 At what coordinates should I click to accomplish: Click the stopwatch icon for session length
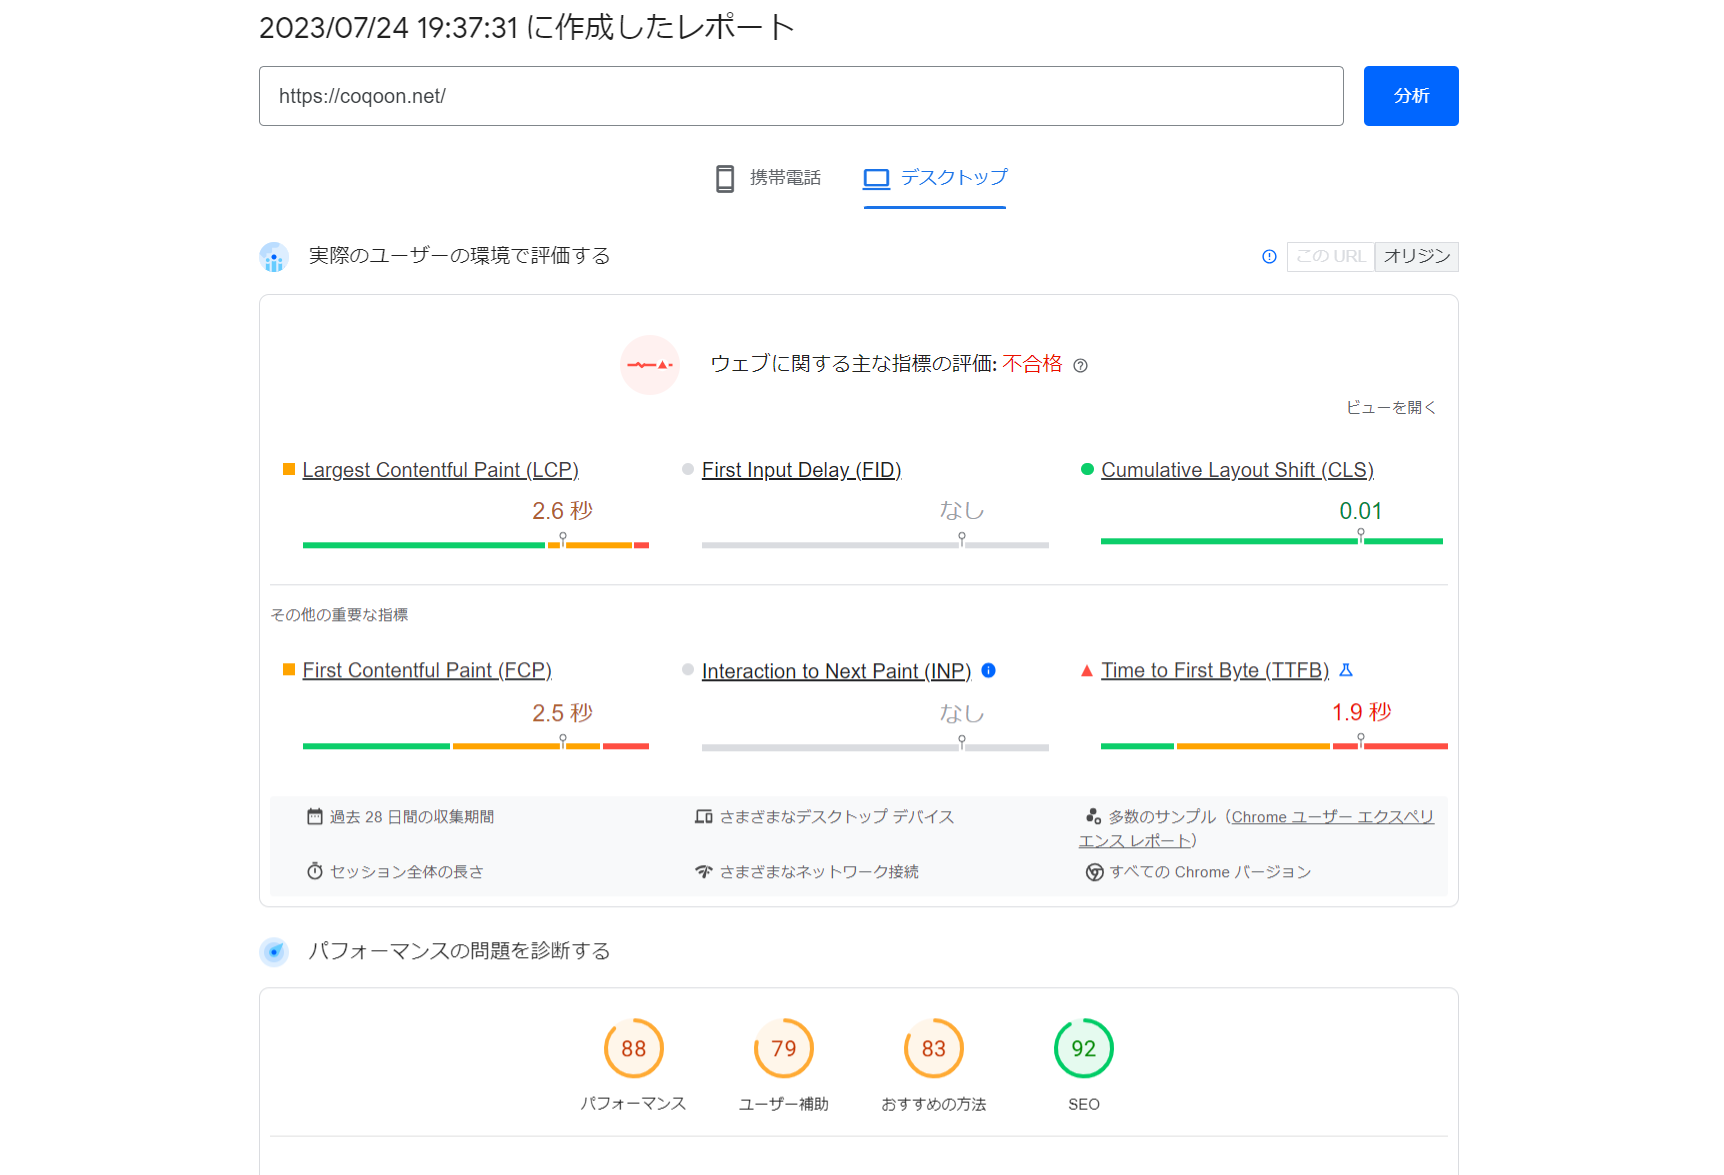315,871
